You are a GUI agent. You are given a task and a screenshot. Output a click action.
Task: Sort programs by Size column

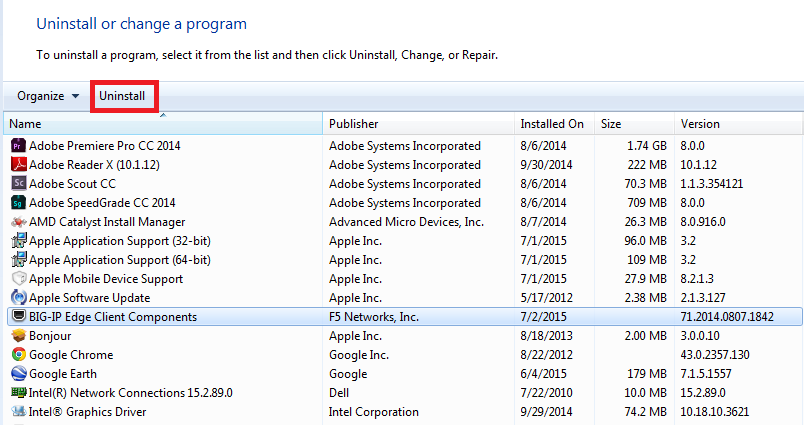(x=634, y=124)
